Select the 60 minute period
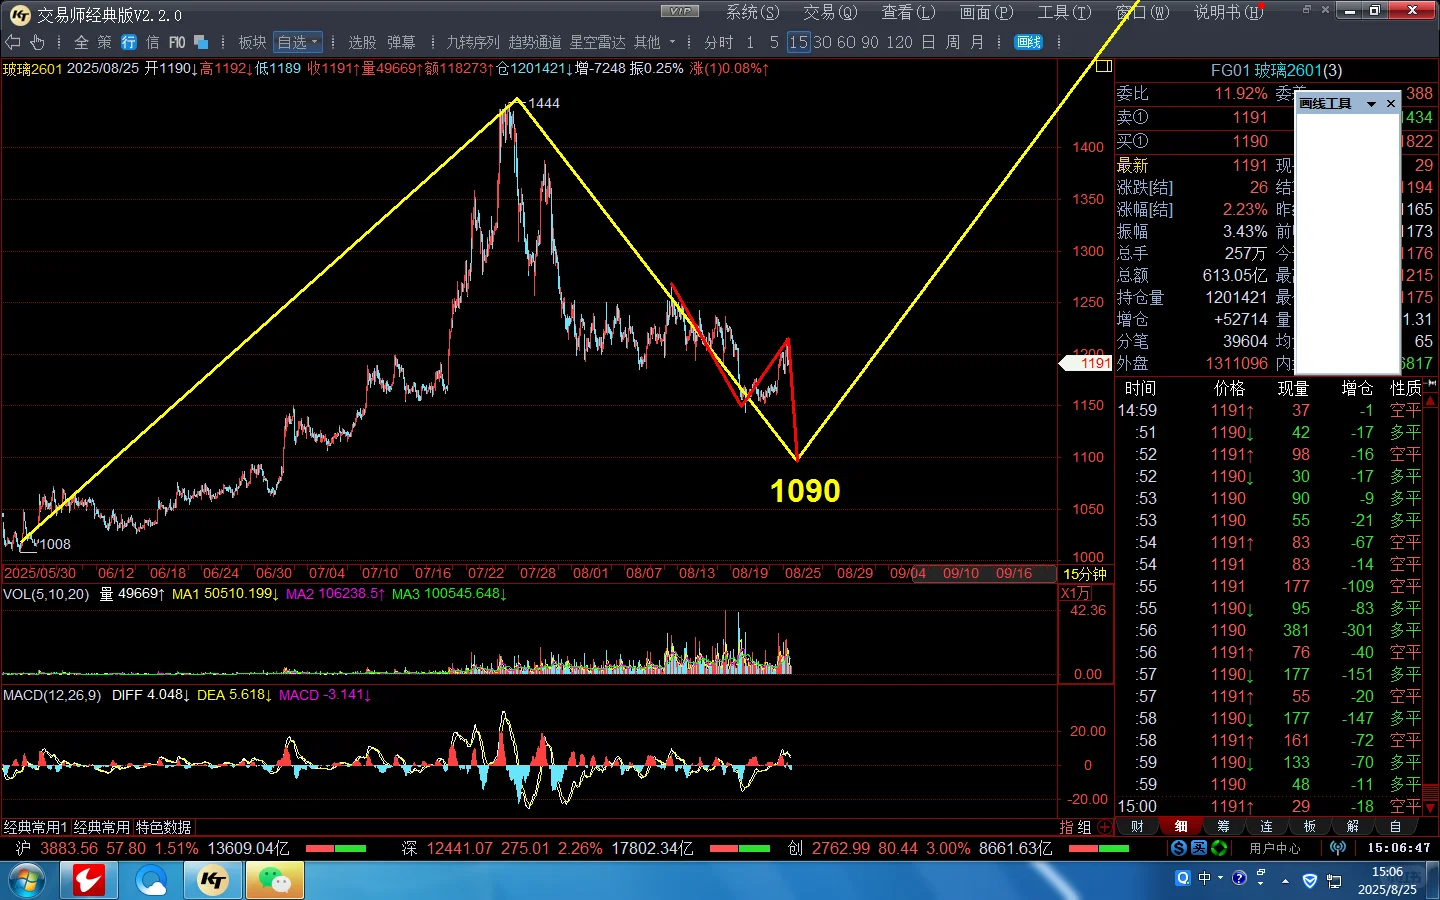1440x900 pixels. (x=846, y=42)
